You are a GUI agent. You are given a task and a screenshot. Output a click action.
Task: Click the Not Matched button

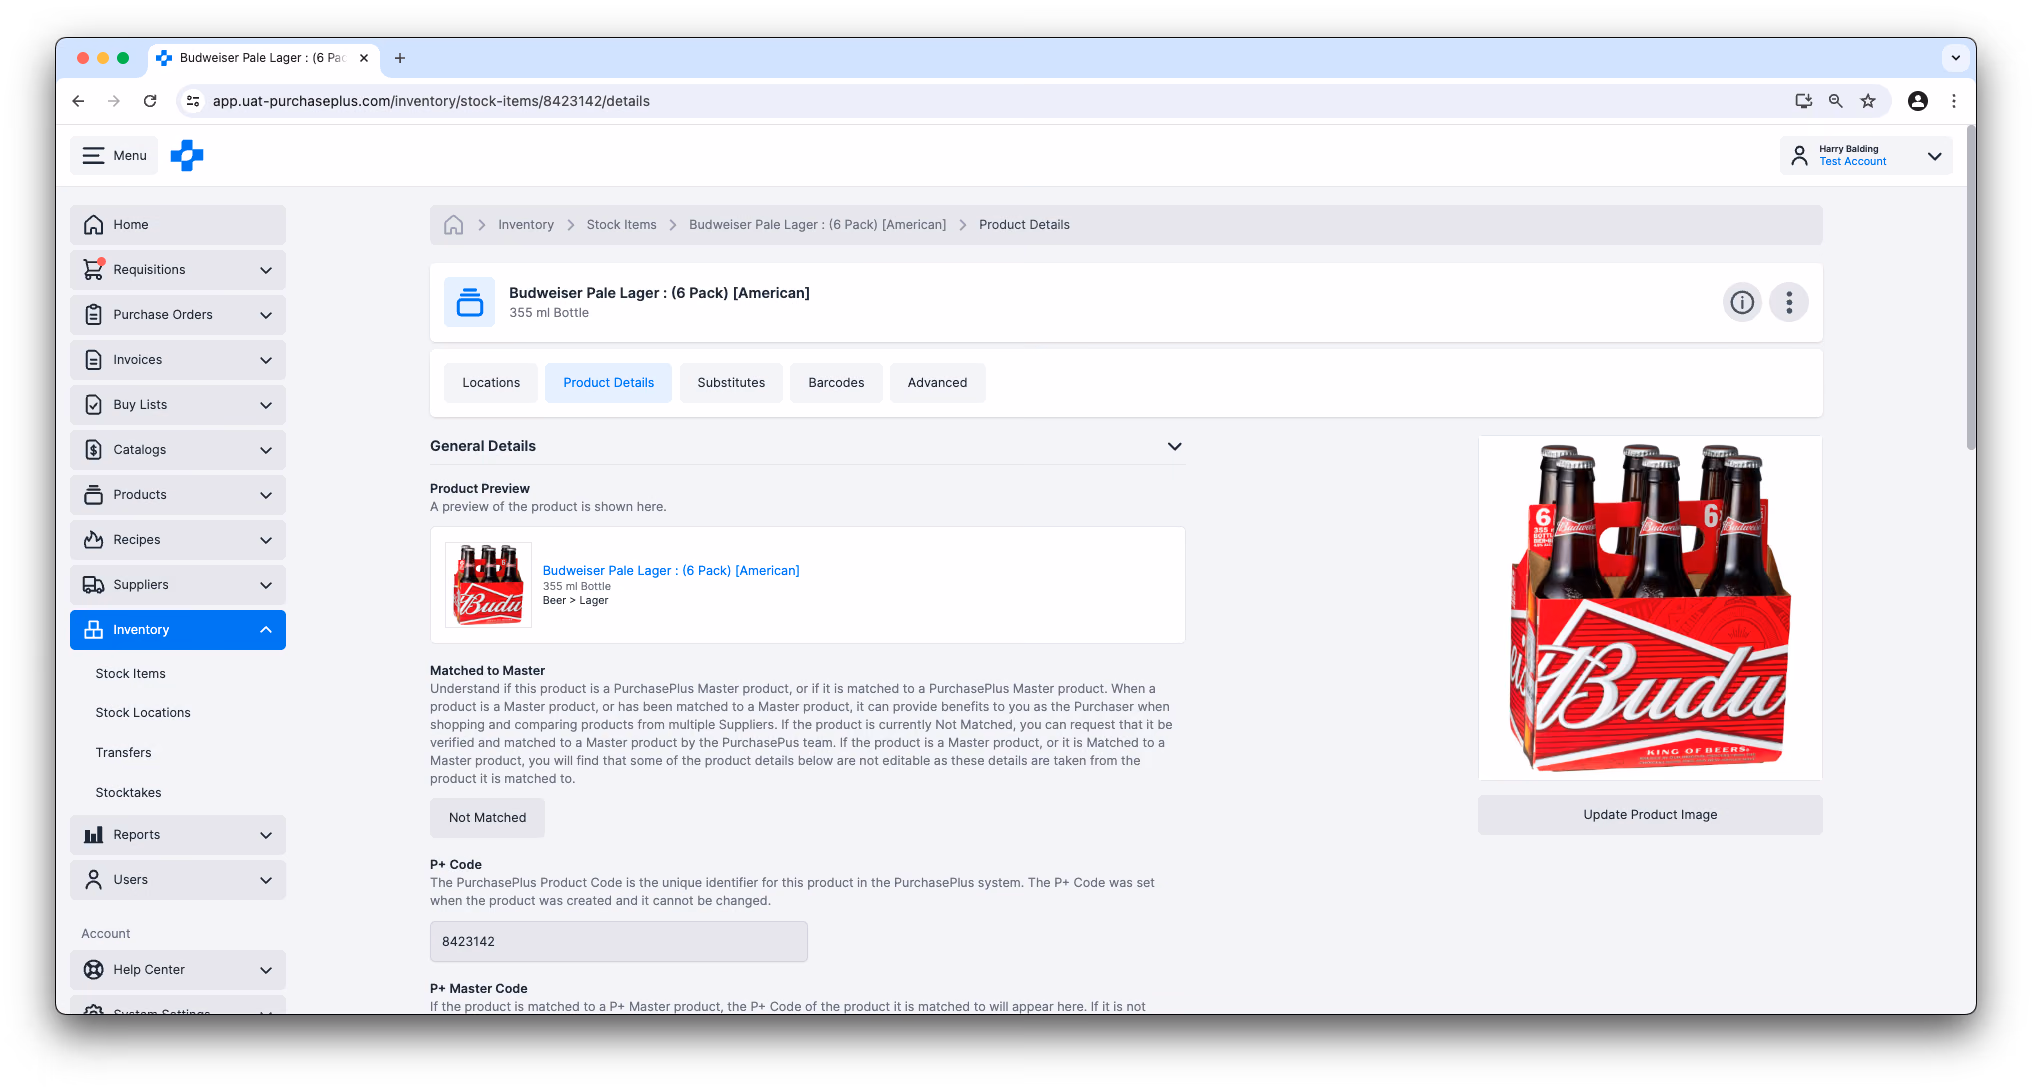pos(487,818)
